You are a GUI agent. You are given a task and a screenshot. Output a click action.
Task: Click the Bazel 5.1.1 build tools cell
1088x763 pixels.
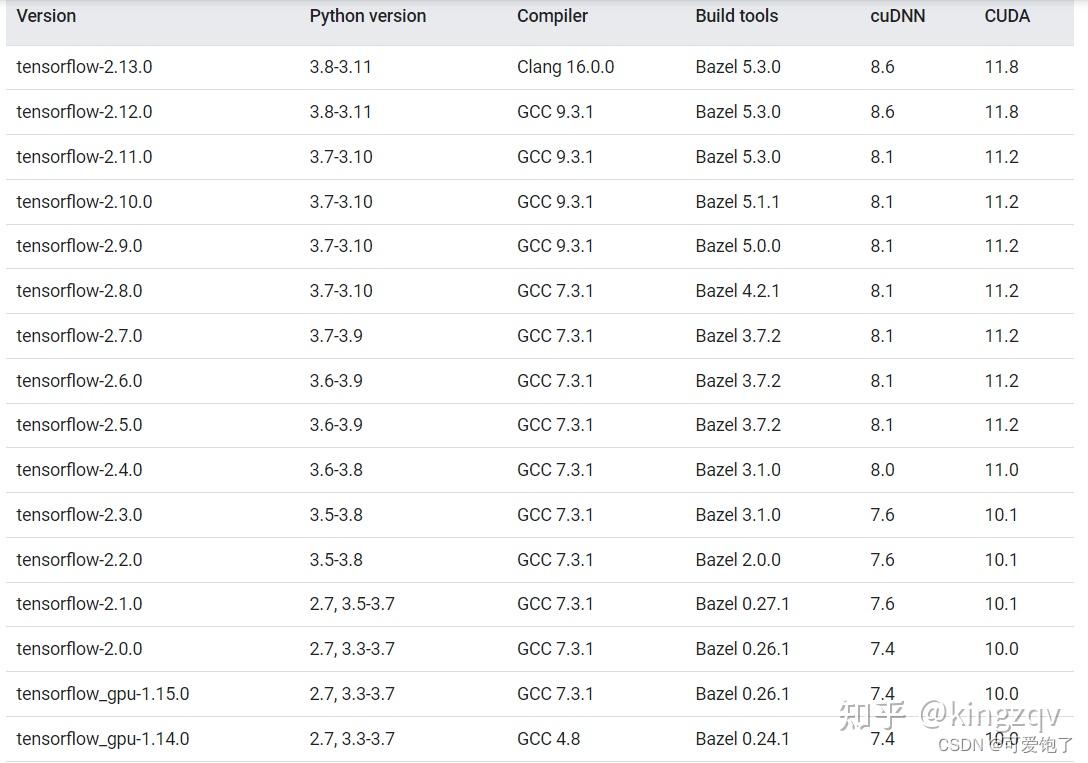737,202
